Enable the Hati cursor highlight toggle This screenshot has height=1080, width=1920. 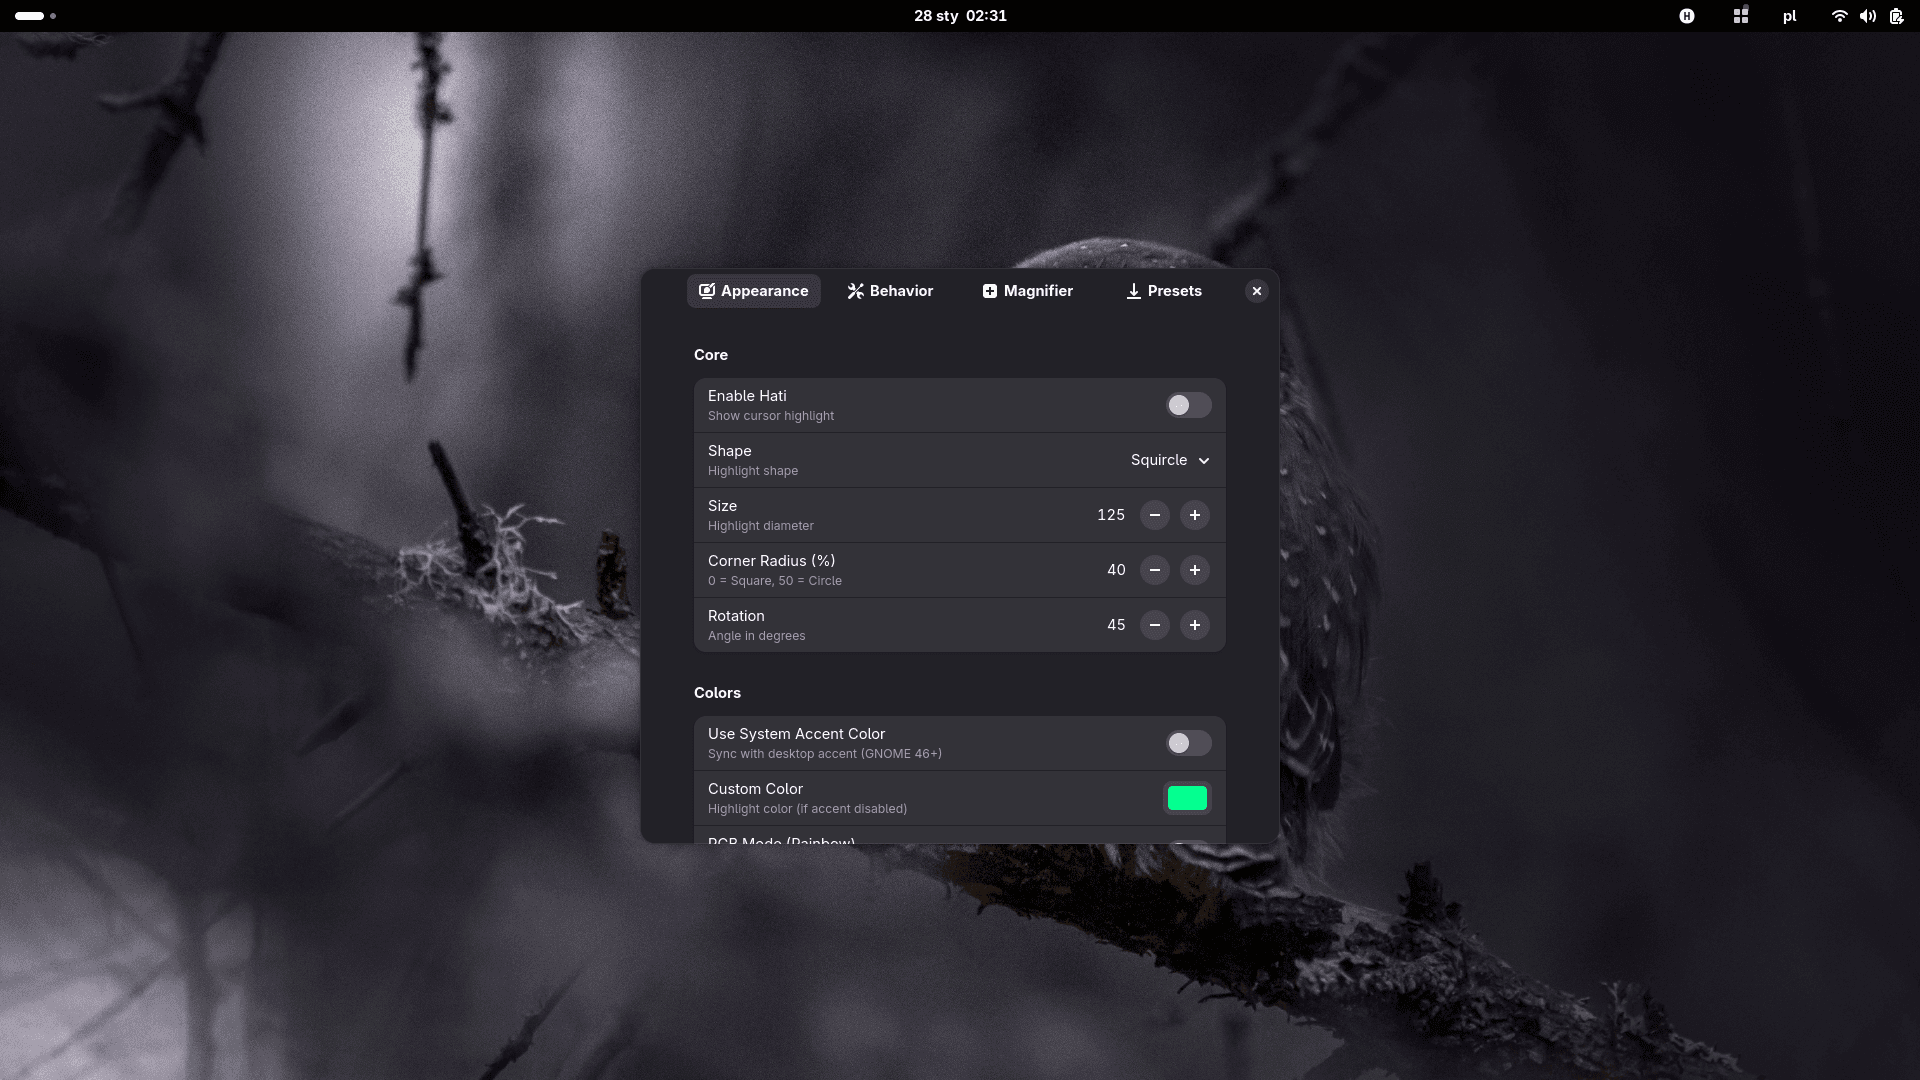coord(1187,405)
